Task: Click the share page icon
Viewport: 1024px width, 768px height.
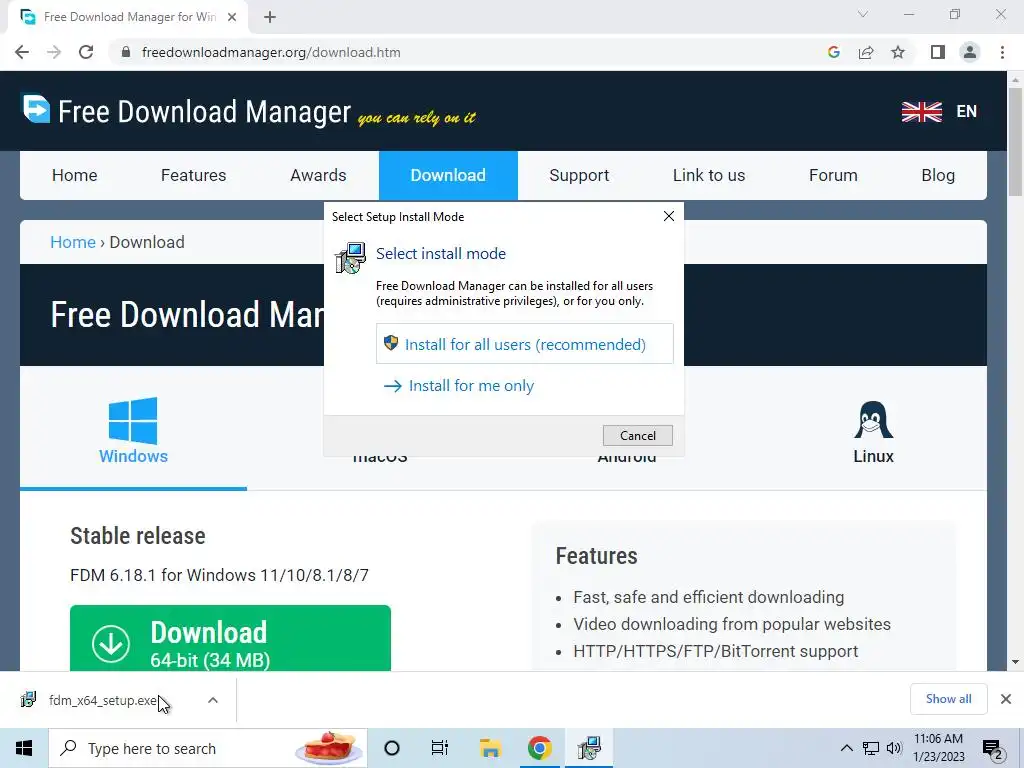Action: (x=866, y=52)
